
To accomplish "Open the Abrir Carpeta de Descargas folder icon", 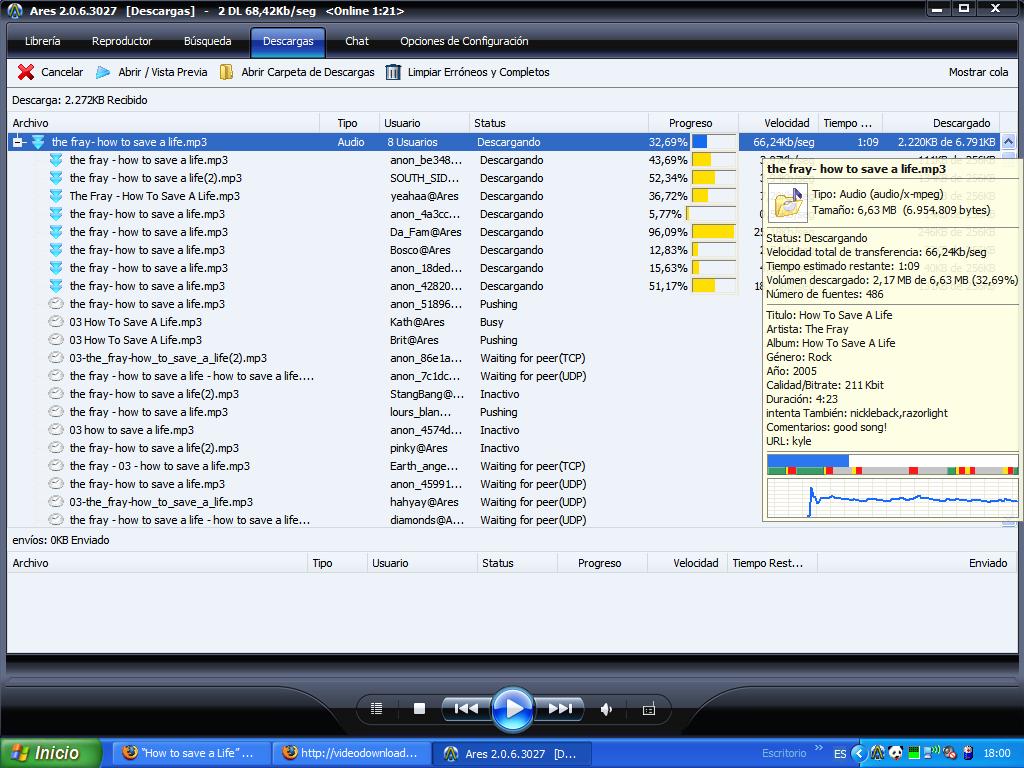I will [226, 72].
